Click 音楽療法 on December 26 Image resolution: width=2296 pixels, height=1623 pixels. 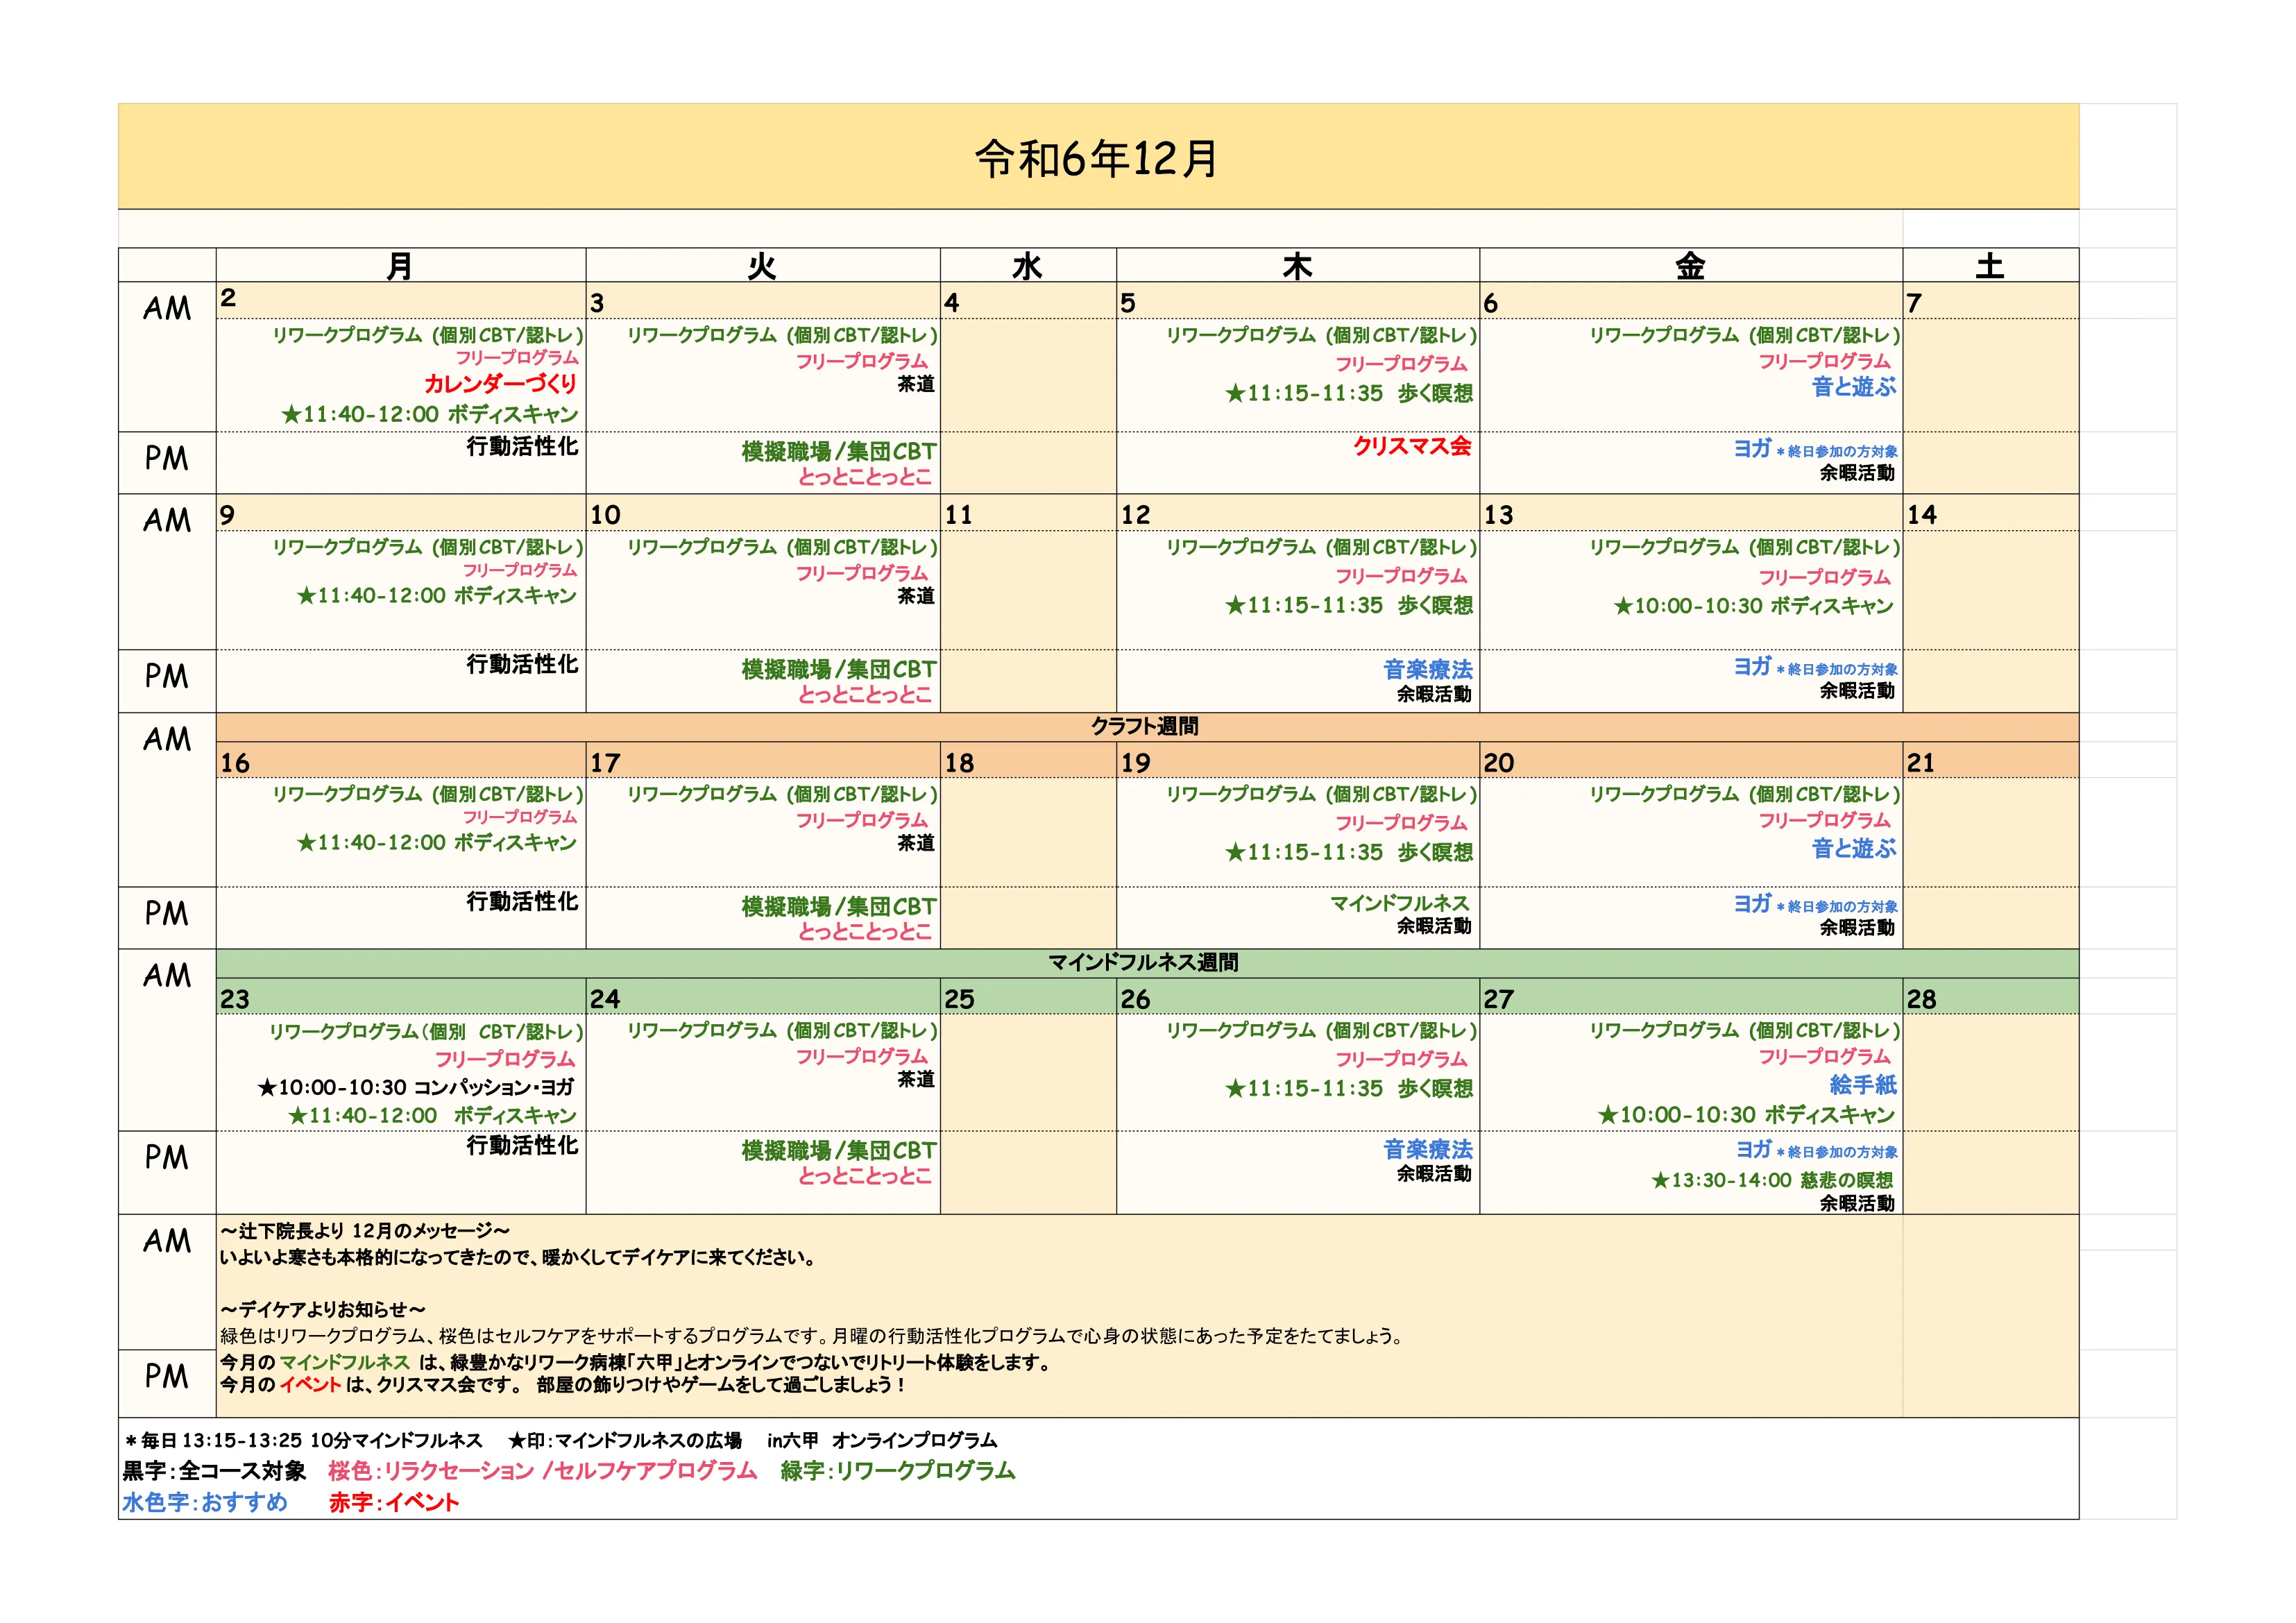[x=1428, y=1149]
